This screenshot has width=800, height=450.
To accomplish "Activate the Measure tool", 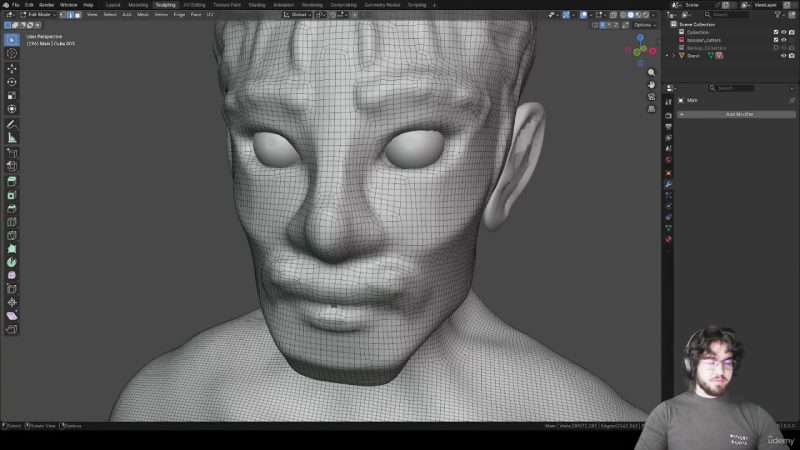I will click(12, 137).
